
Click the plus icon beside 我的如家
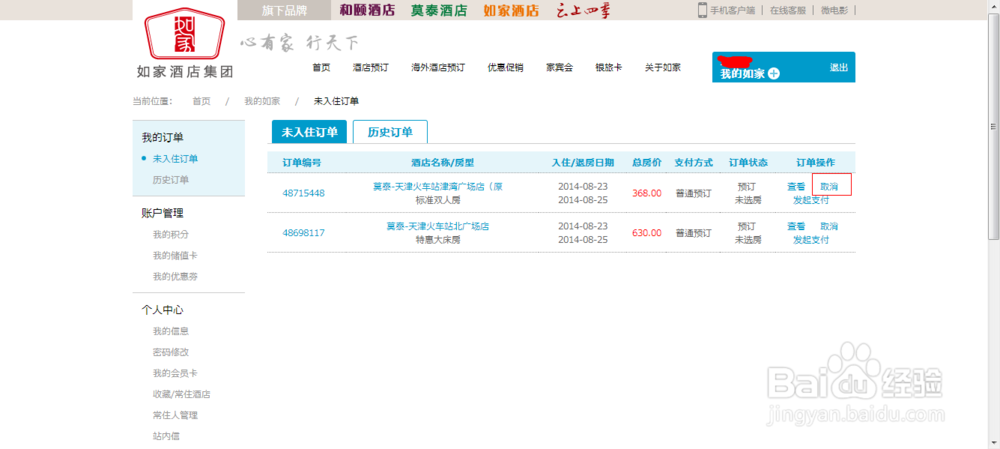774,73
